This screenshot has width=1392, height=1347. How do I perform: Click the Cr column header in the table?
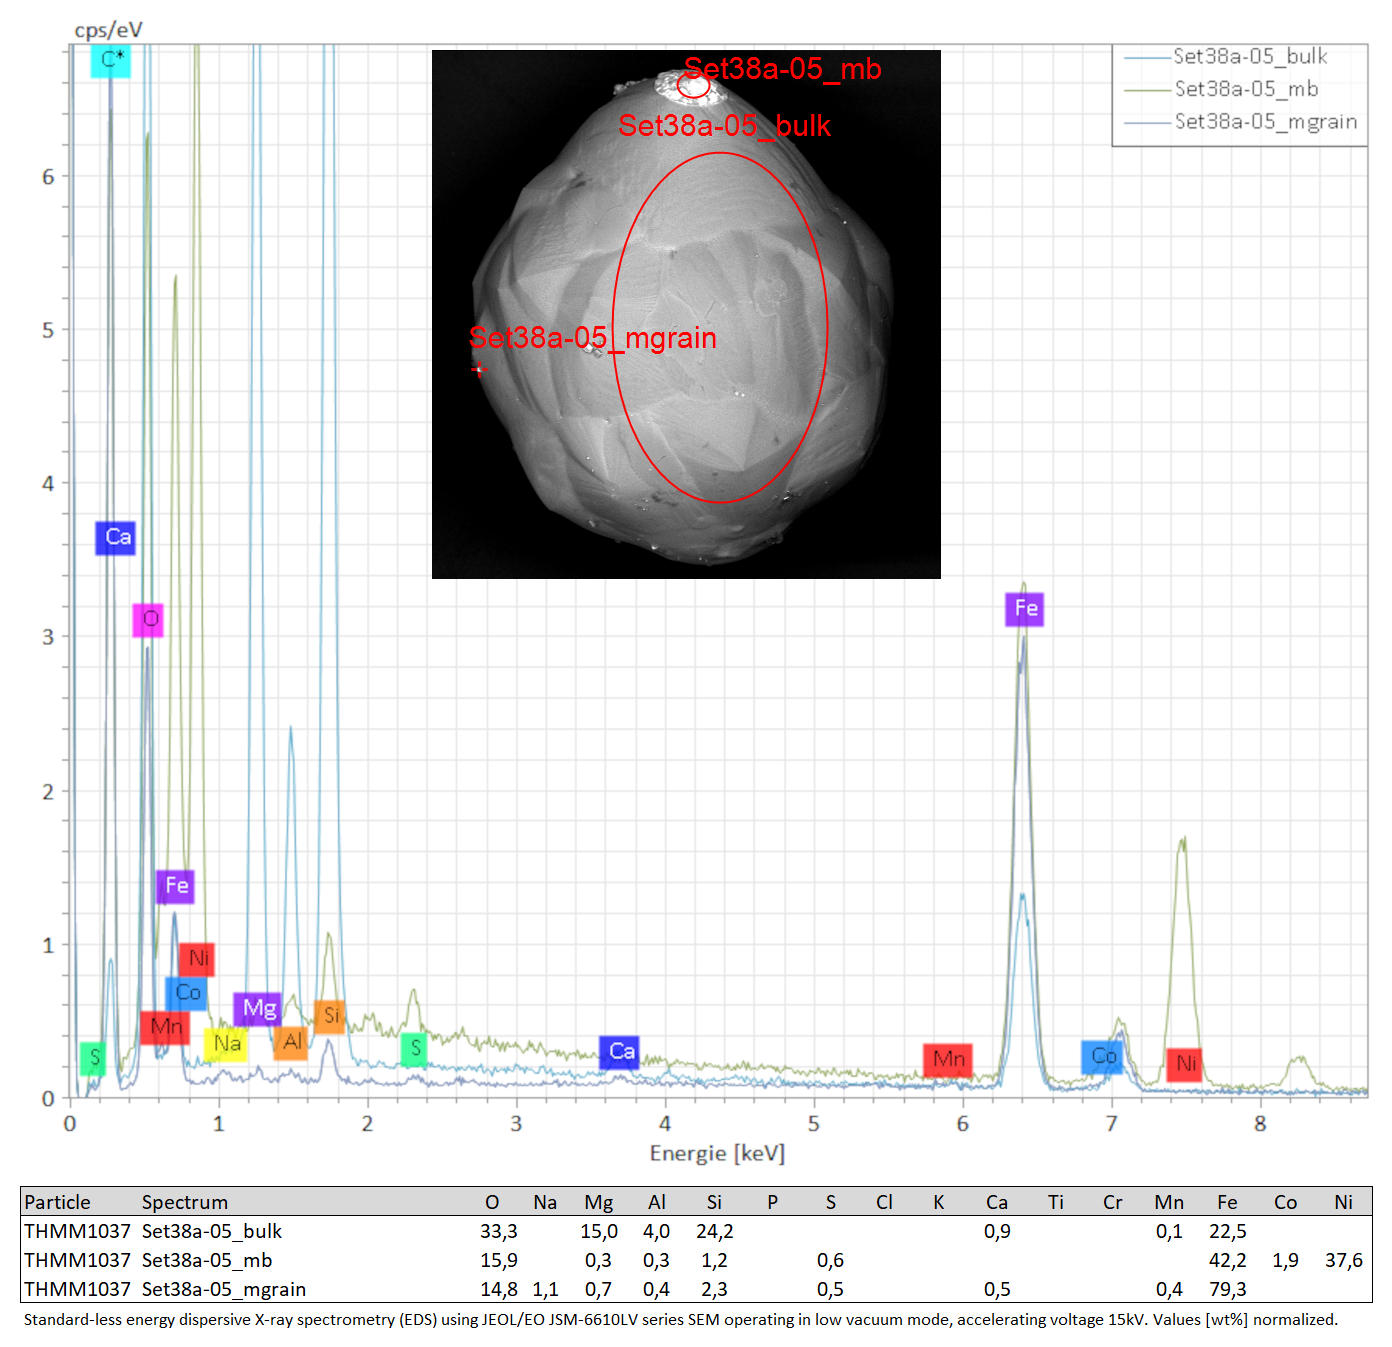1112,1202
